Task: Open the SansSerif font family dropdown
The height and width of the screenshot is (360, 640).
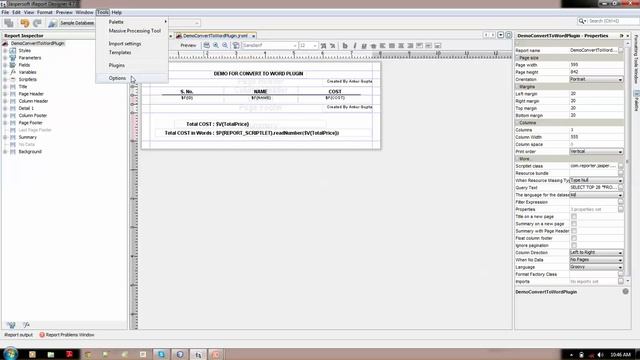Action: click(269, 46)
